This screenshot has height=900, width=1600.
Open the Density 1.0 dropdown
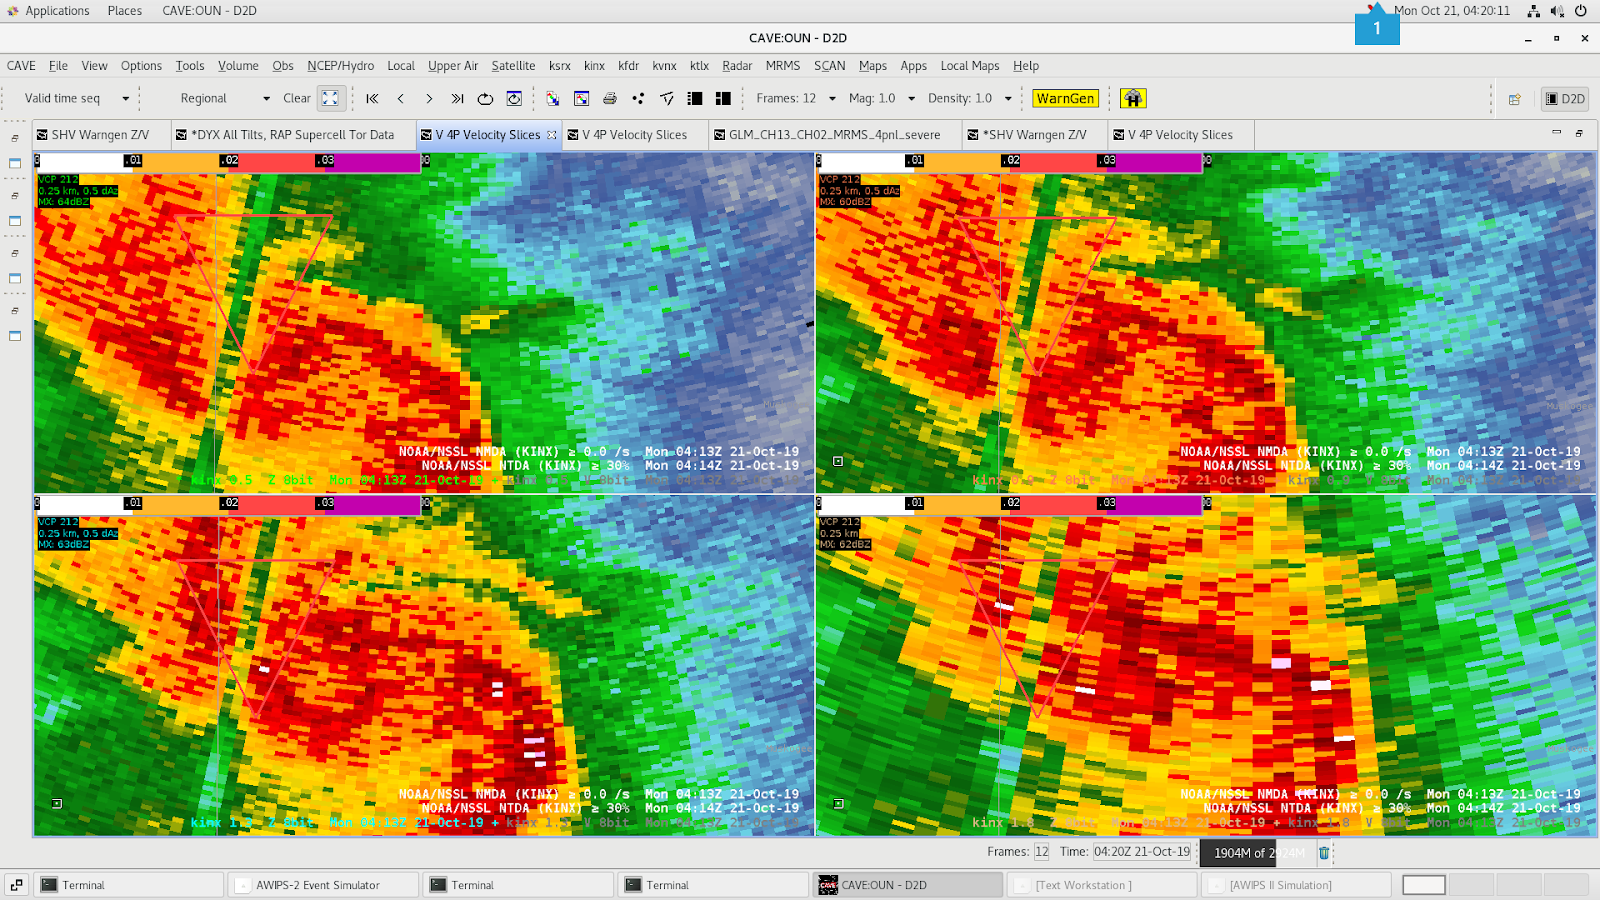pyautogui.click(x=1008, y=98)
